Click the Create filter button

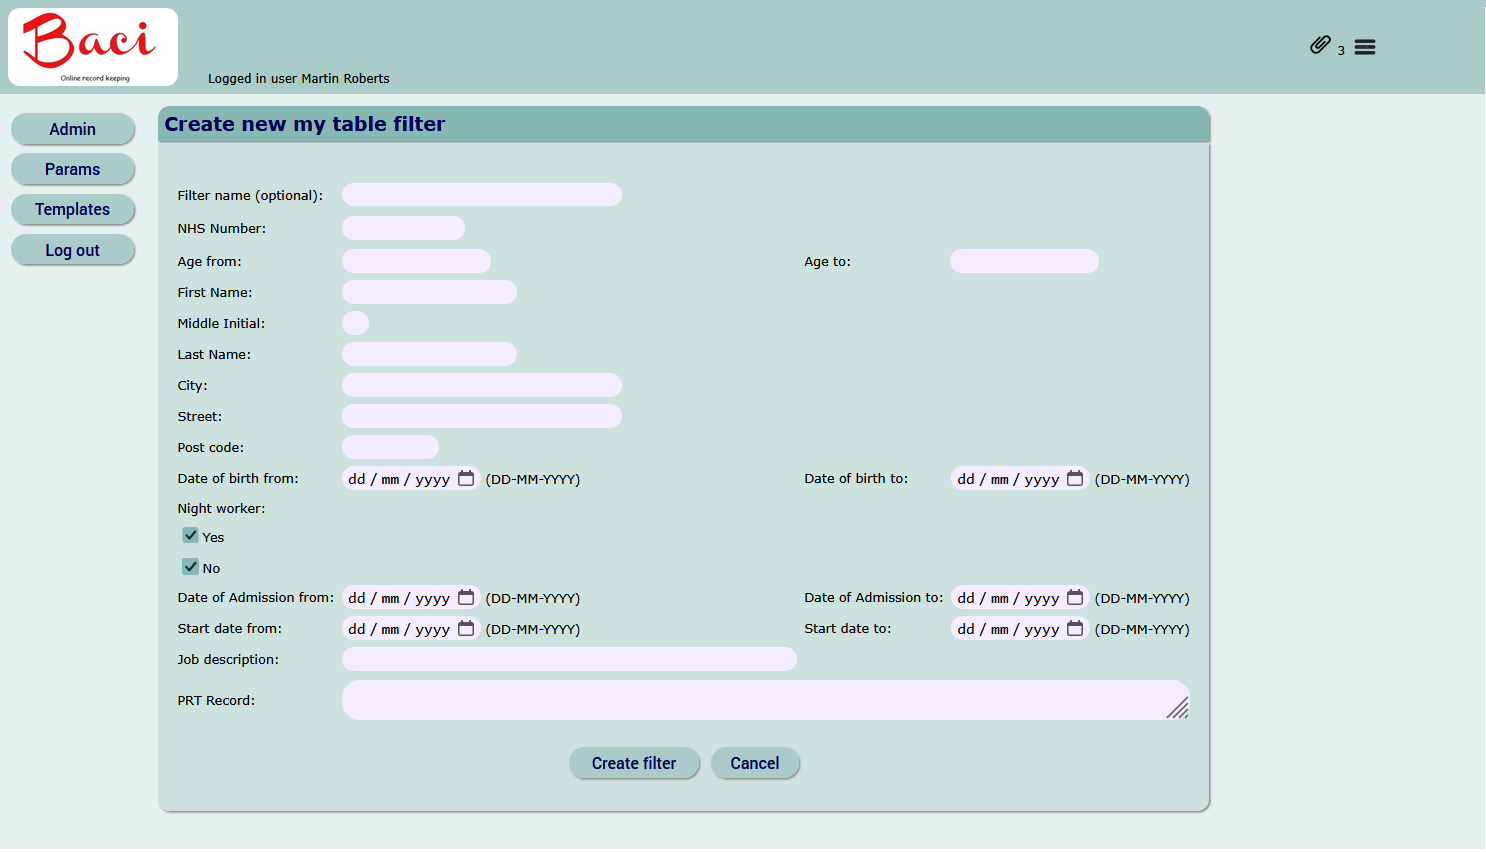[634, 762]
